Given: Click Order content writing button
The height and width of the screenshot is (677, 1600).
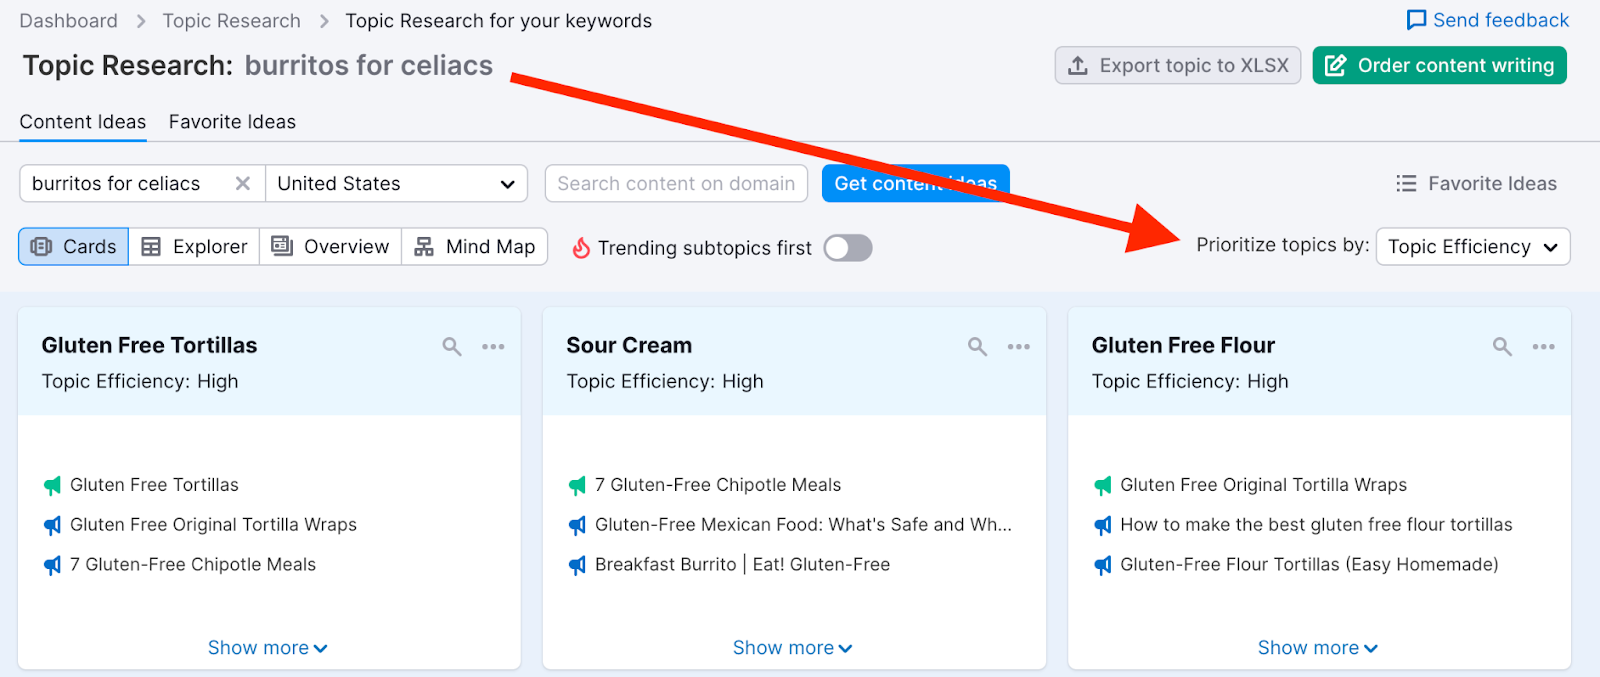Looking at the screenshot, I should click(1439, 66).
